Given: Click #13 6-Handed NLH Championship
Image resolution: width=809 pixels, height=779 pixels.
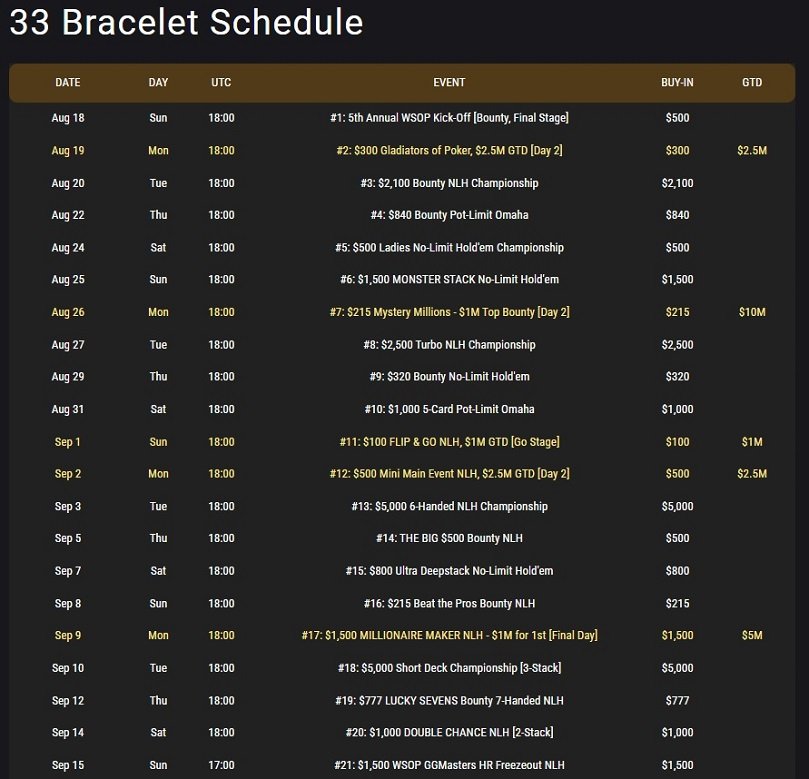Looking at the screenshot, I should pos(449,506).
